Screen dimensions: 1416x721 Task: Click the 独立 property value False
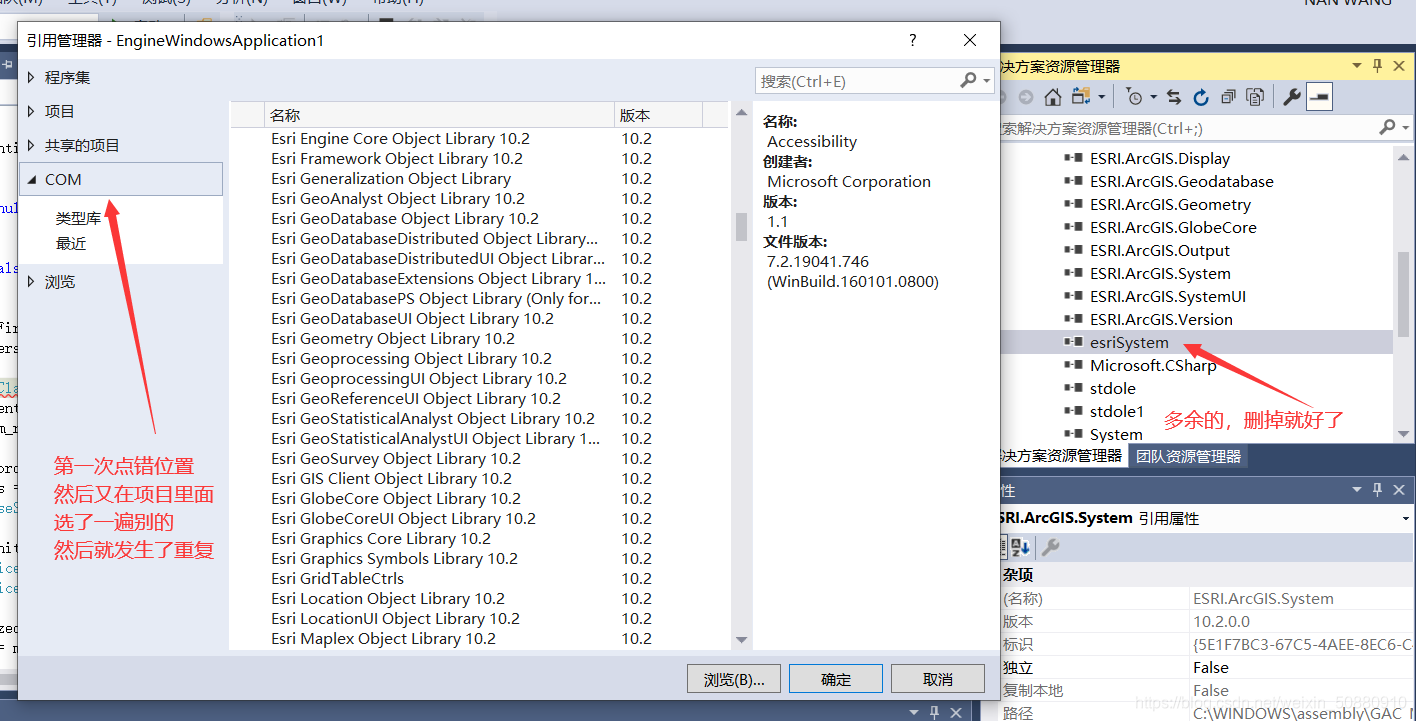click(x=1210, y=667)
